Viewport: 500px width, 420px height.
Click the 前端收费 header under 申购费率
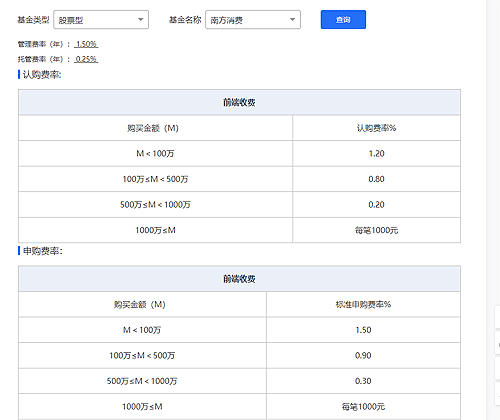[x=239, y=279]
